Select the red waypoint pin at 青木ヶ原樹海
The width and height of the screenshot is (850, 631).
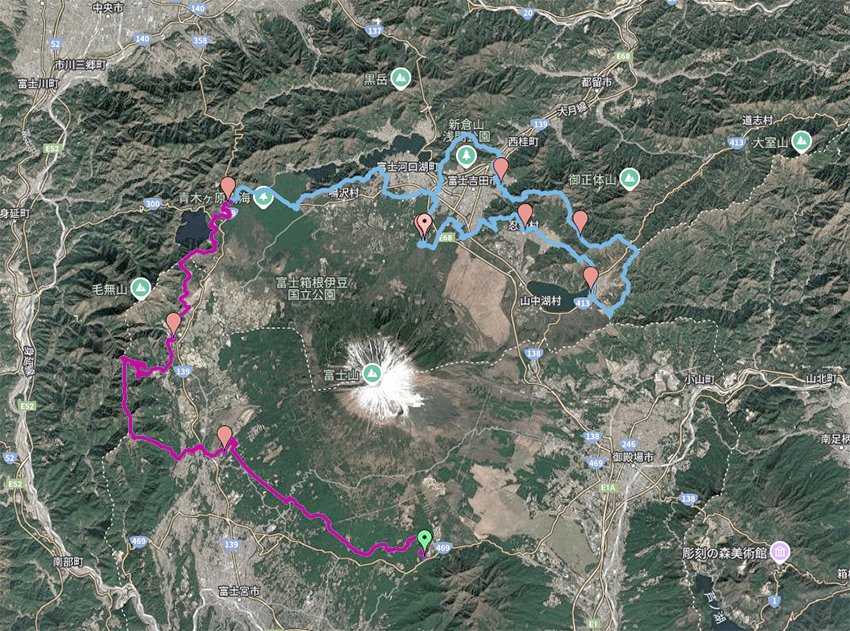coord(228,188)
